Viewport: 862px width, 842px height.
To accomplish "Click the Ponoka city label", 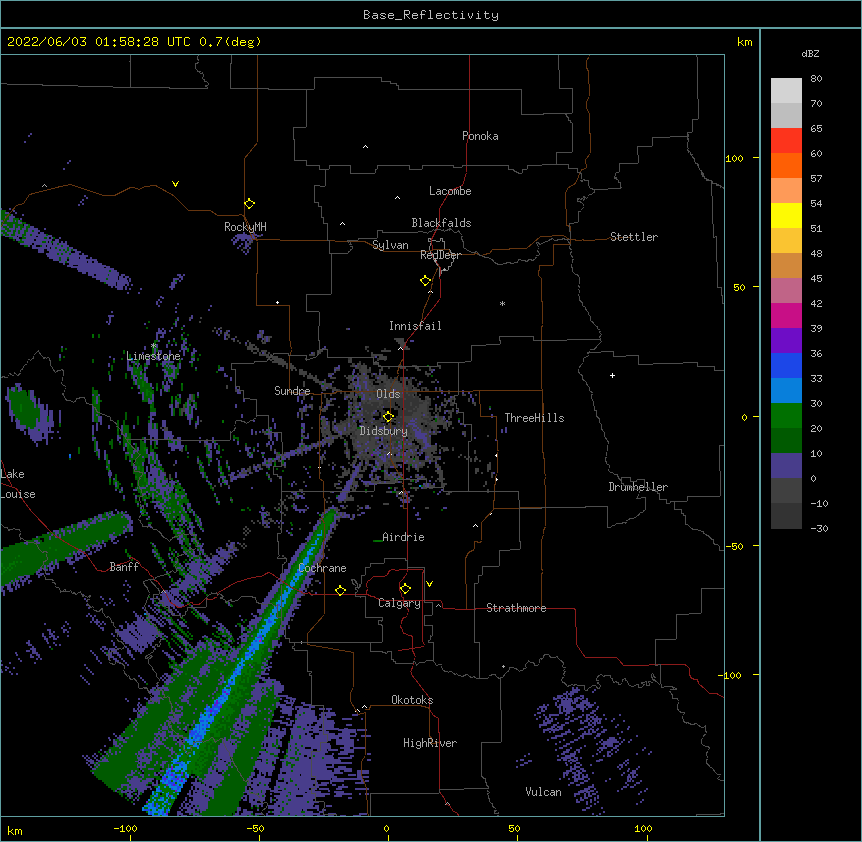I will click(480, 136).
